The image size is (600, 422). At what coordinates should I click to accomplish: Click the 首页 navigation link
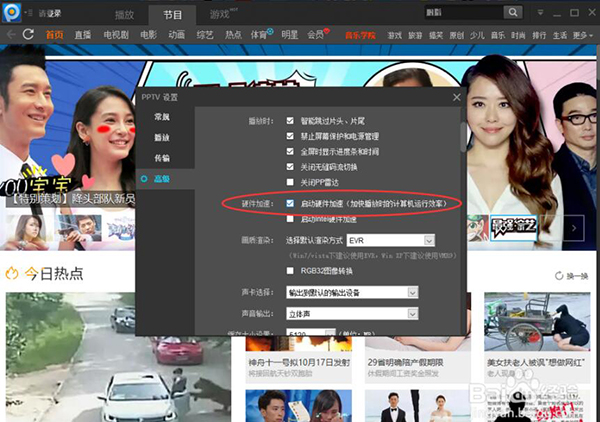[x=54, y=35]
